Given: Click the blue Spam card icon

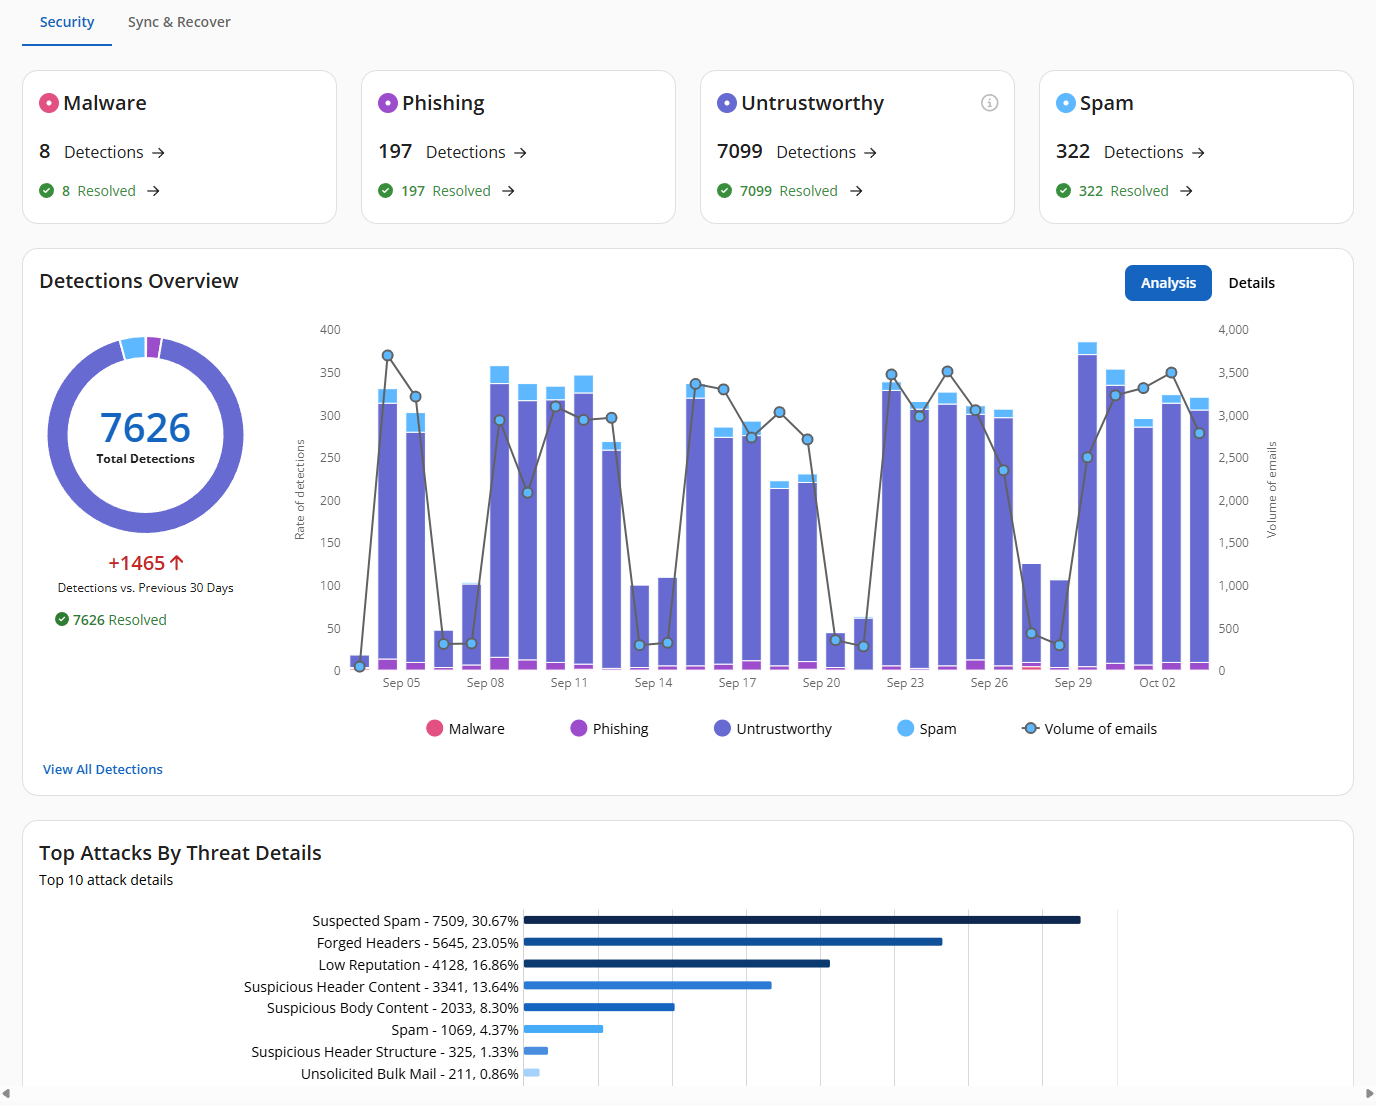Looking at the screenshot, I should coord(1066,103).
